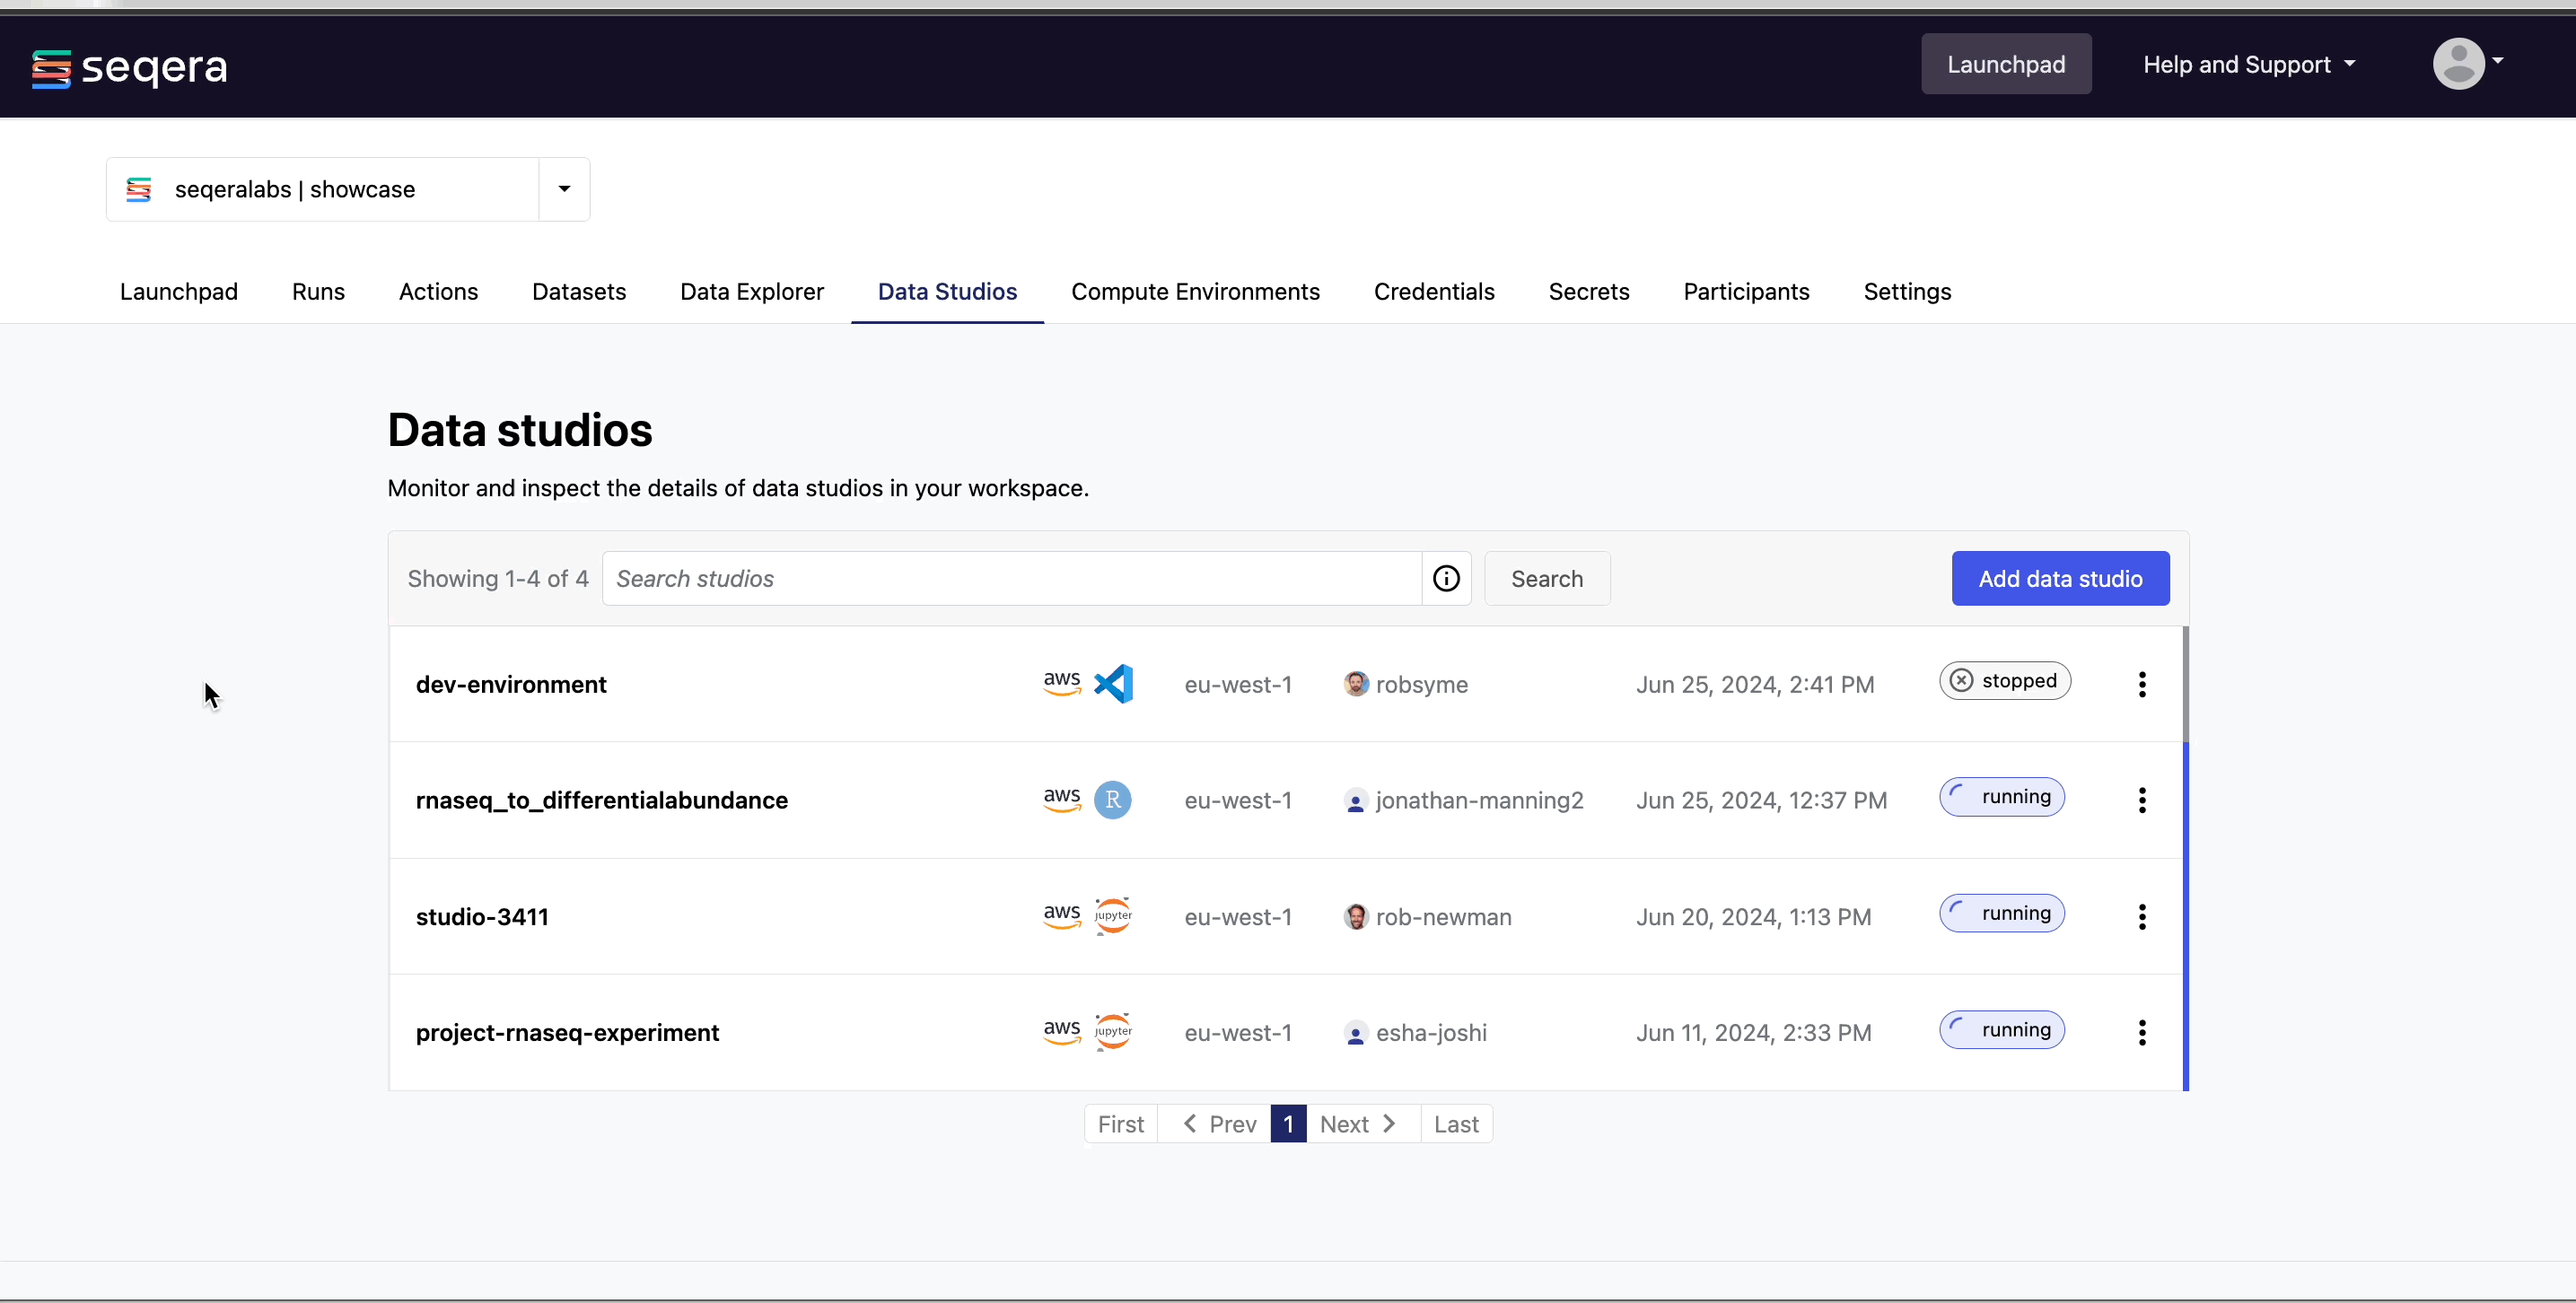Switch to the Data Explorer tab
Screen dimensions: 2576x1303
(751, 291)
